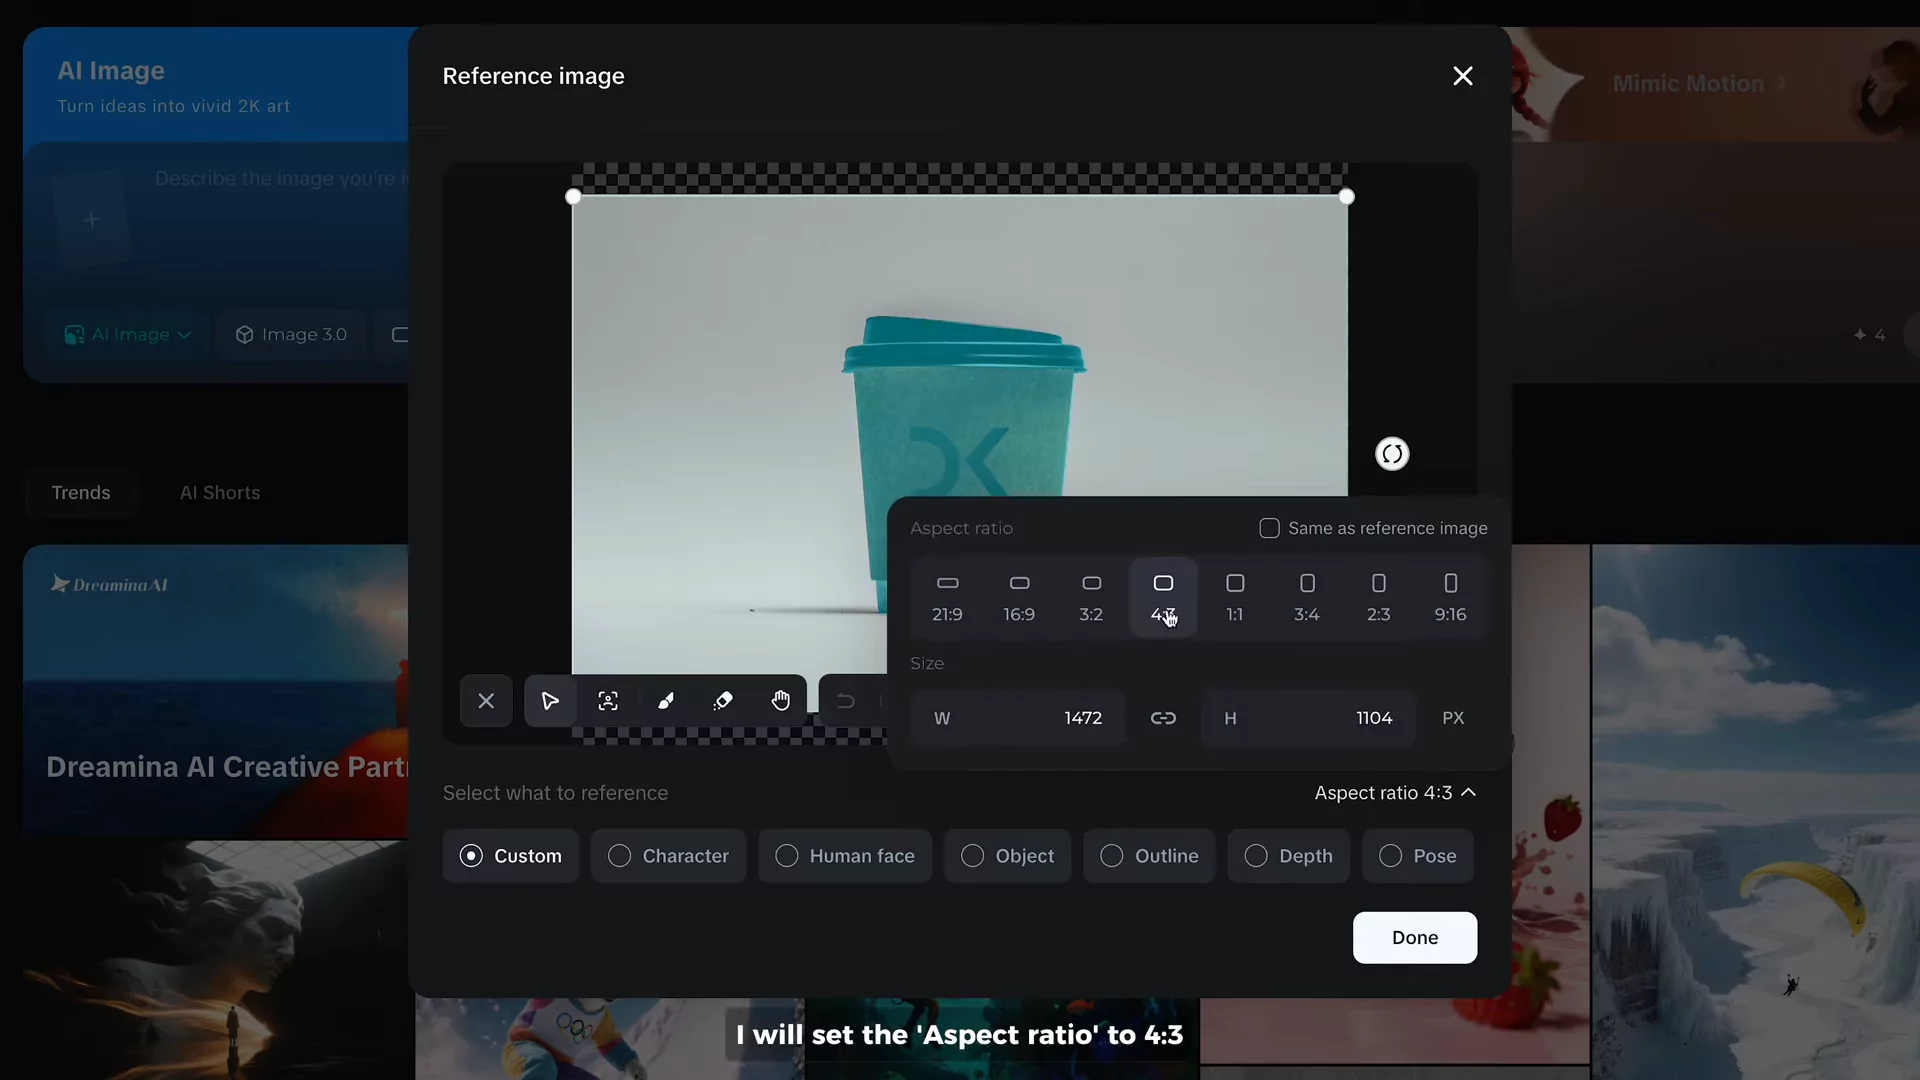Choose the 16:9 aspect ratio
This screenshot has height=1080, width=1920.
click(1019, 597)
